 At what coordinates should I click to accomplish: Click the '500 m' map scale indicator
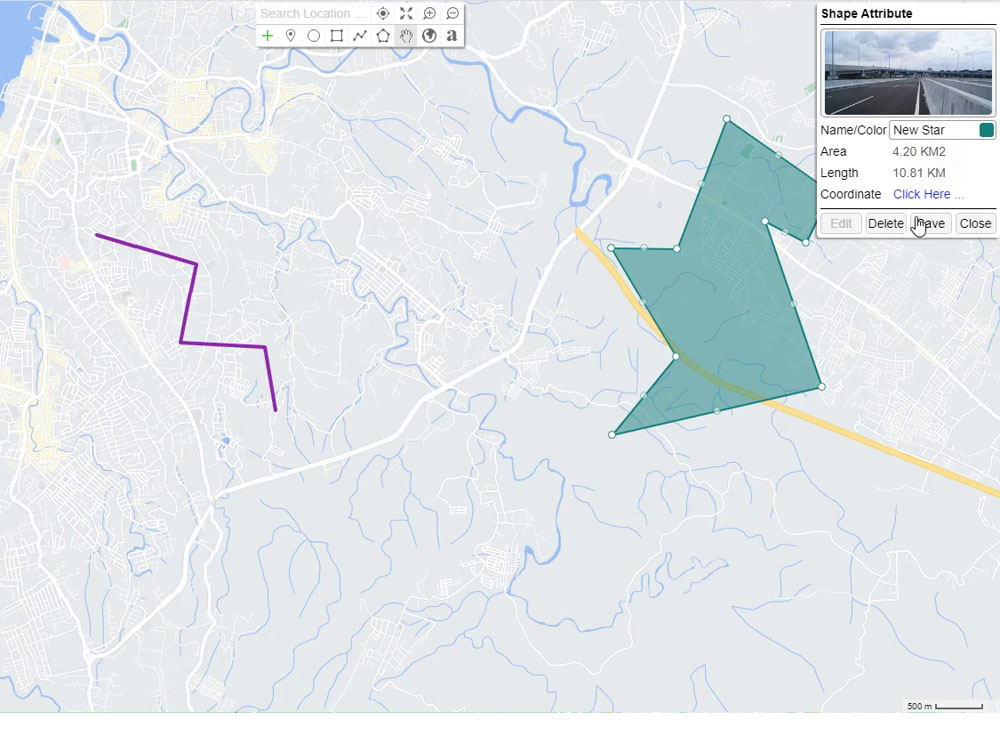(945, 706)
